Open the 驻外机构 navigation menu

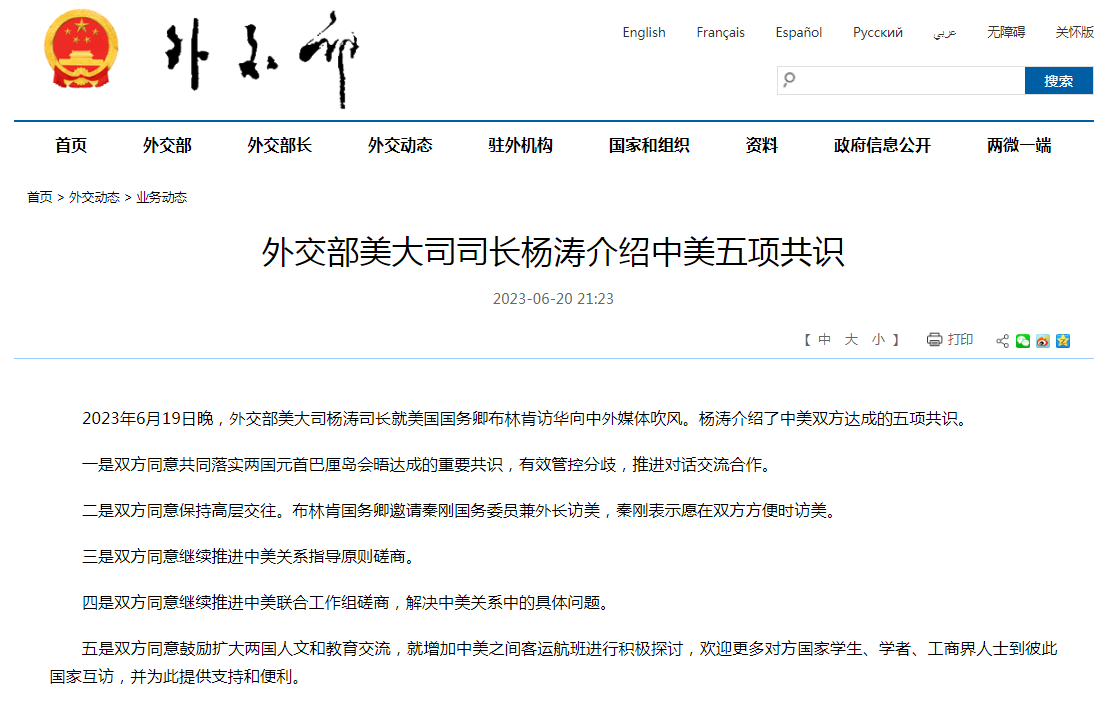point(520,146)
